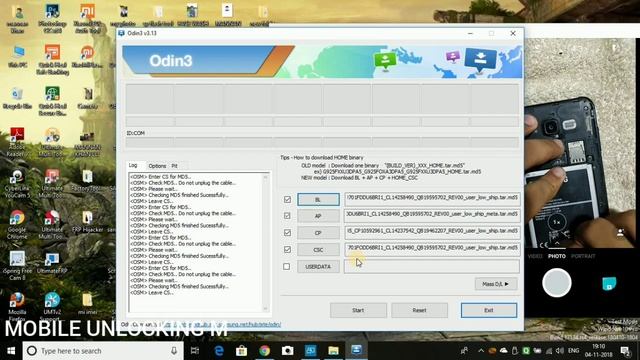Open Recycle Bin on desktop
640x360 pixels.
point(17,99)
